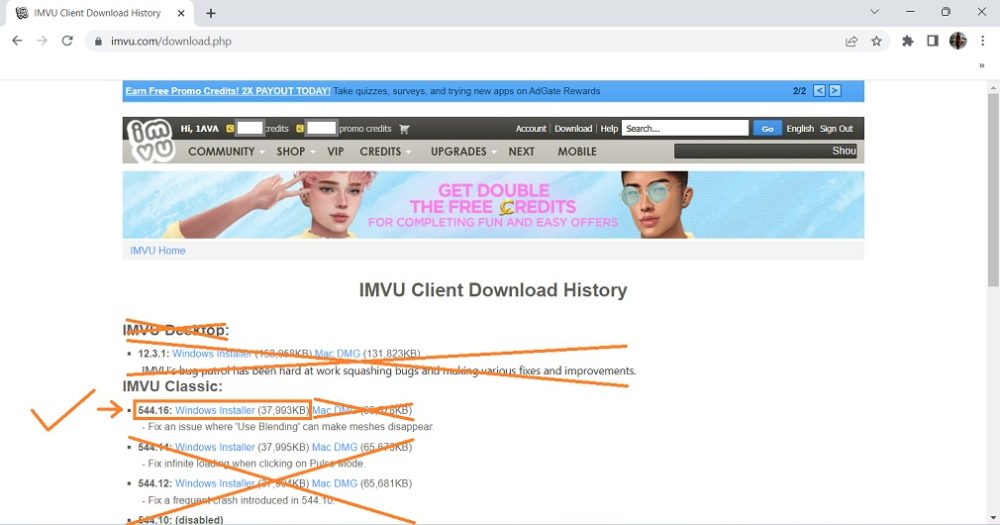
Task: Open the VIP menu item
Action: 335,152
